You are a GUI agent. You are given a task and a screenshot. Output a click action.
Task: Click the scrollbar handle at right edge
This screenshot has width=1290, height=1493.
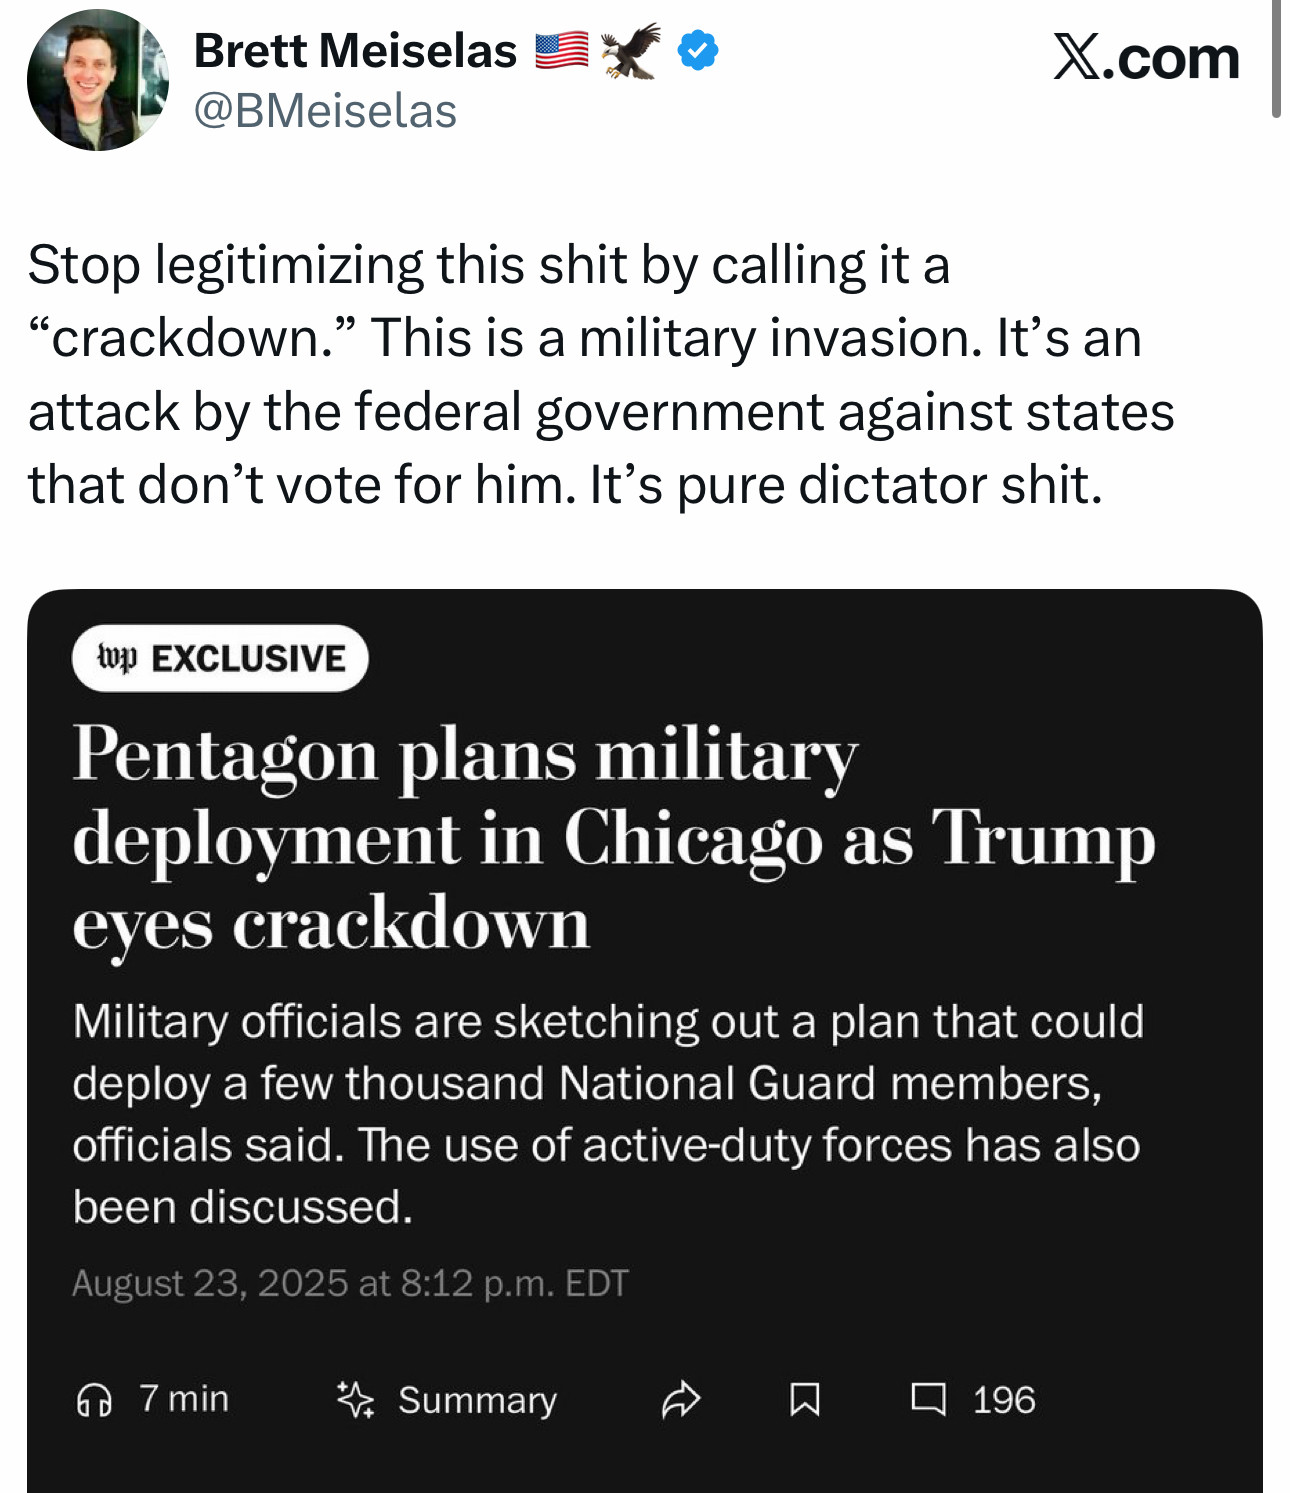1276,60
